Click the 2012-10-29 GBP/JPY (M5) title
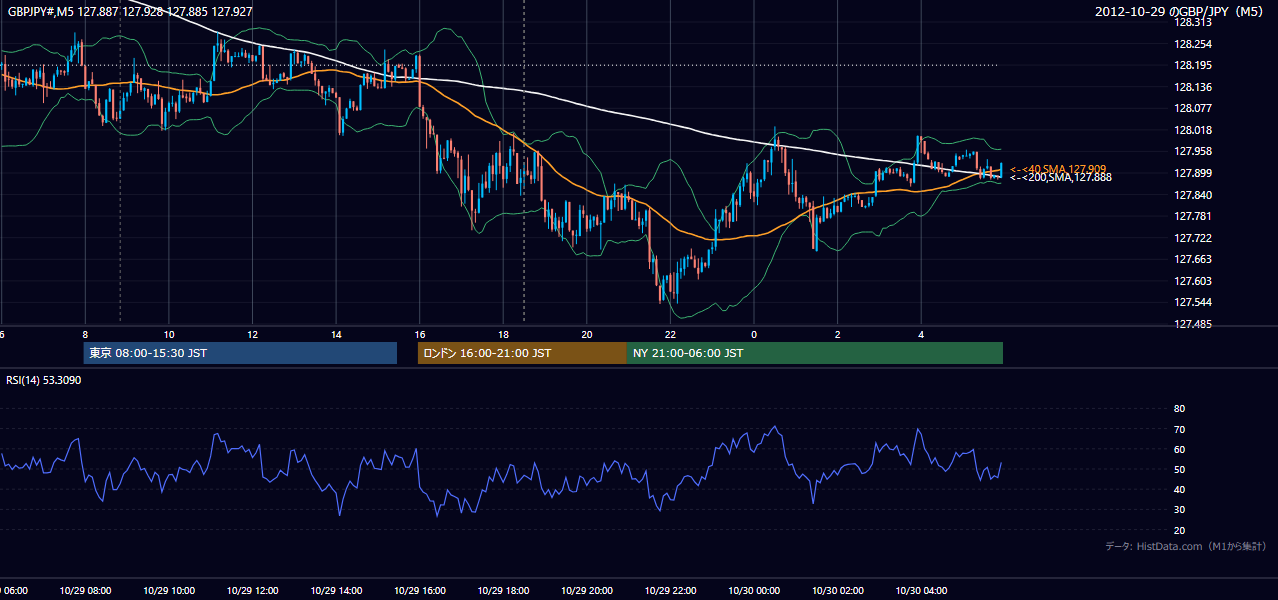 pos(1181,12)
